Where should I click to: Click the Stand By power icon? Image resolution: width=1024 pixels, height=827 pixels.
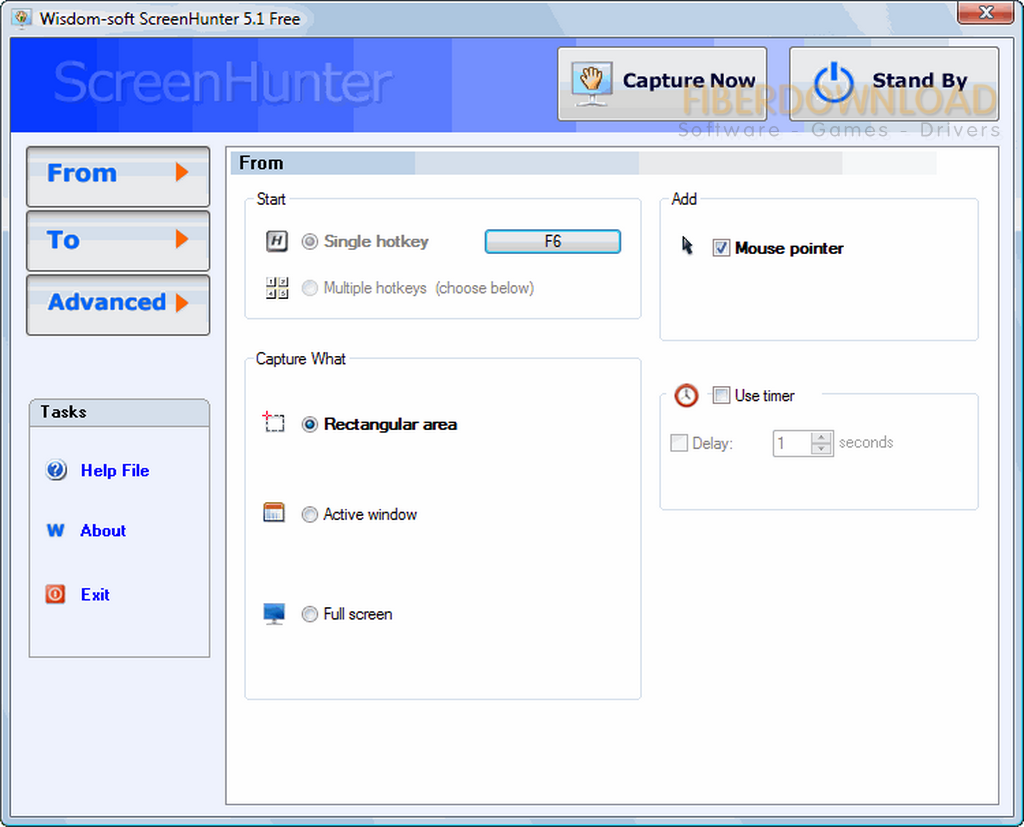834,83
